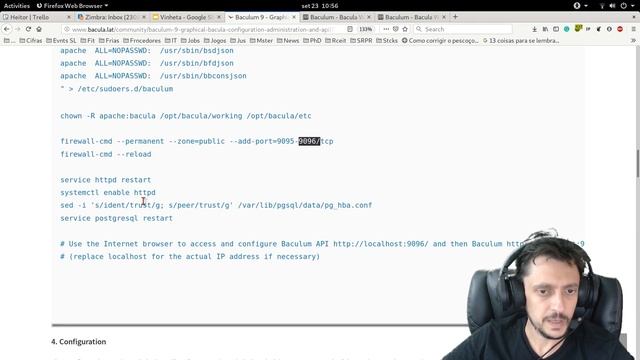List all tabs with the dropdown arrow
640x360 pixels.
[x=634, y=17]
